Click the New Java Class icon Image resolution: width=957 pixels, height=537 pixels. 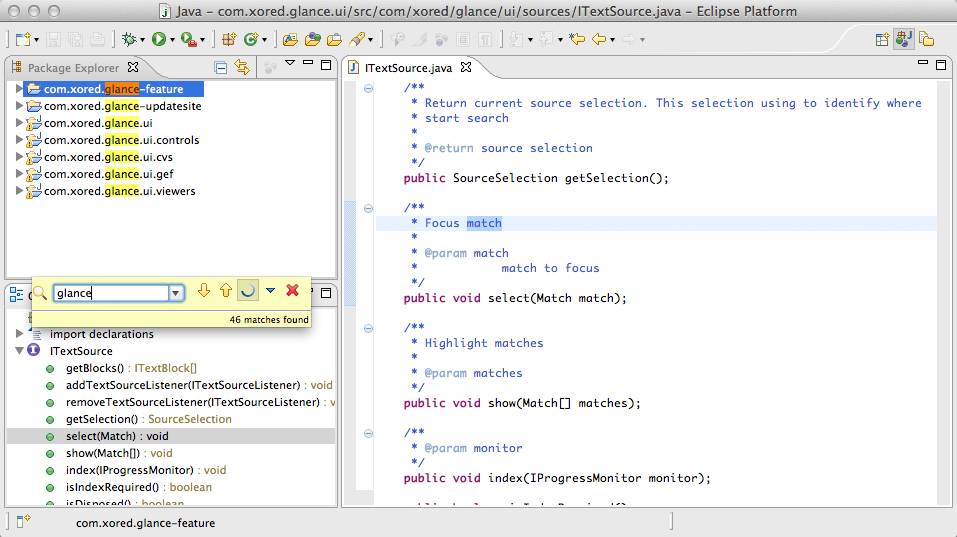point(251,40)
